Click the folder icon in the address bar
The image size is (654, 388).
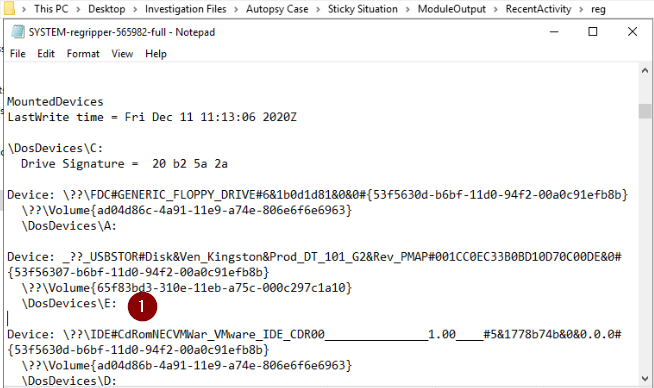(x=9, y=8)
